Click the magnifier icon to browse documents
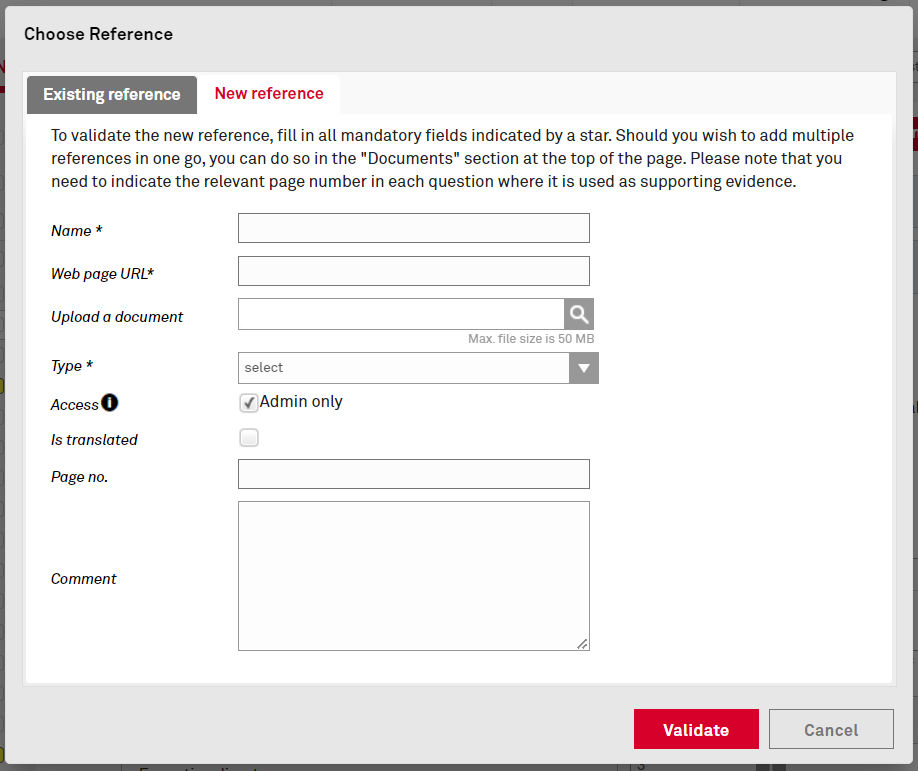918x771 pixels. 579,314
